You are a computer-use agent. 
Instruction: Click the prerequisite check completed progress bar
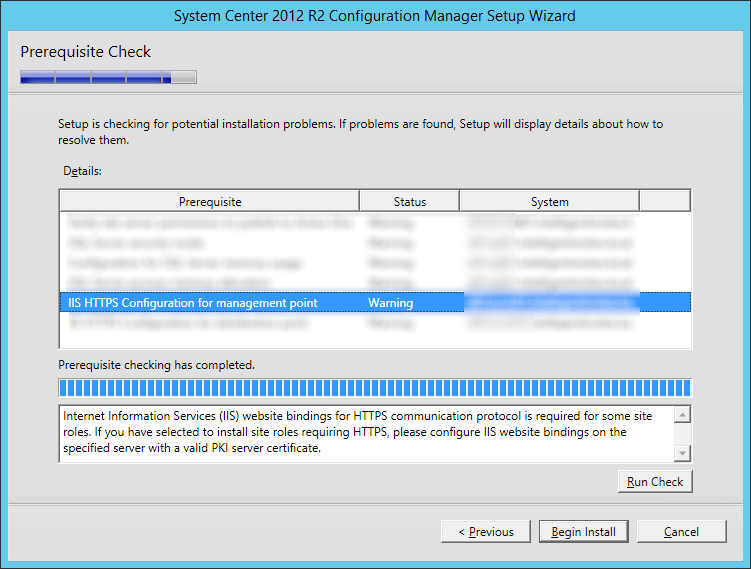[x=375, y=388]
